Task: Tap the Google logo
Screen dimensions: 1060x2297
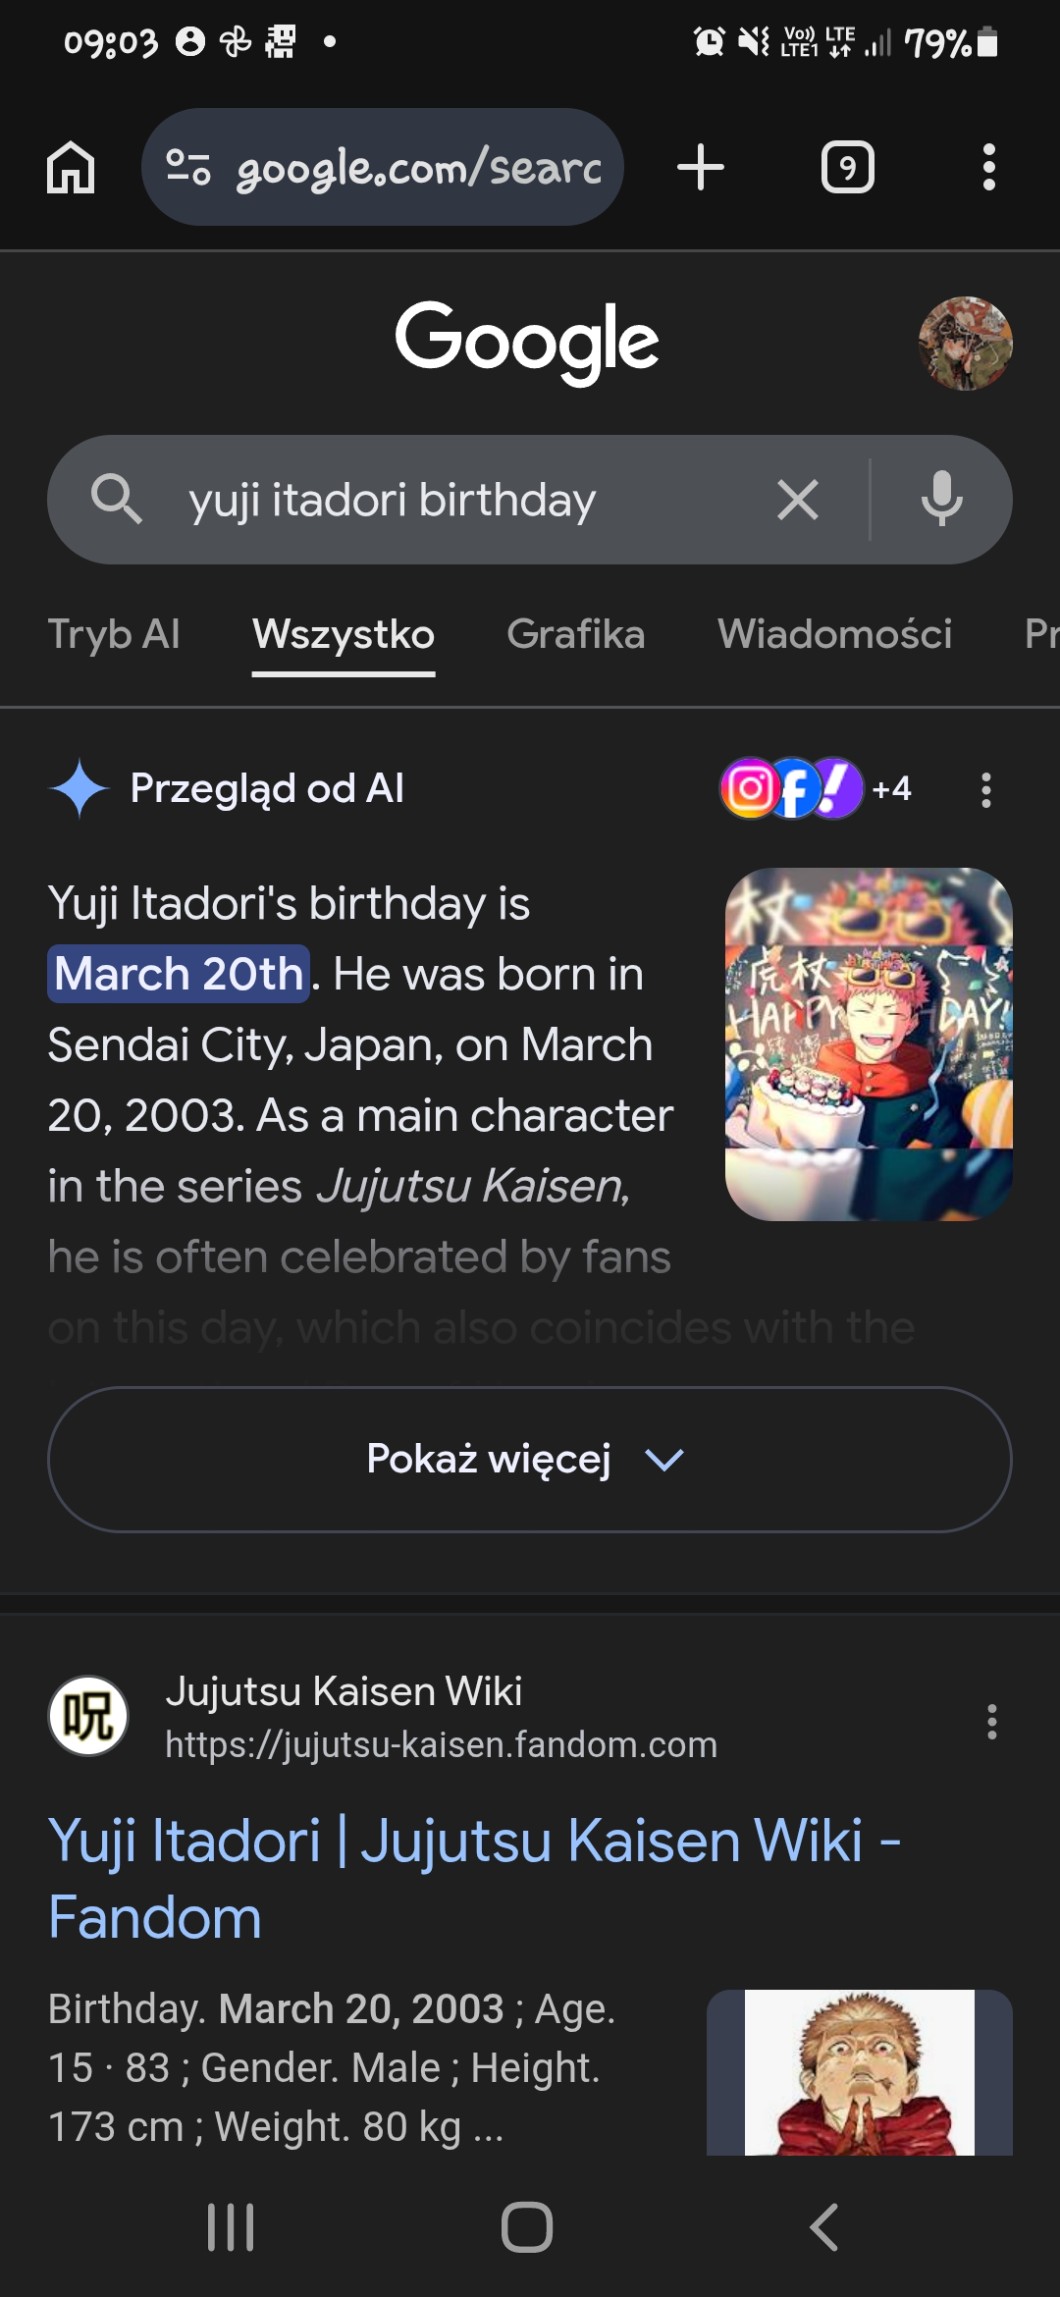Action: tap(527, 341)
